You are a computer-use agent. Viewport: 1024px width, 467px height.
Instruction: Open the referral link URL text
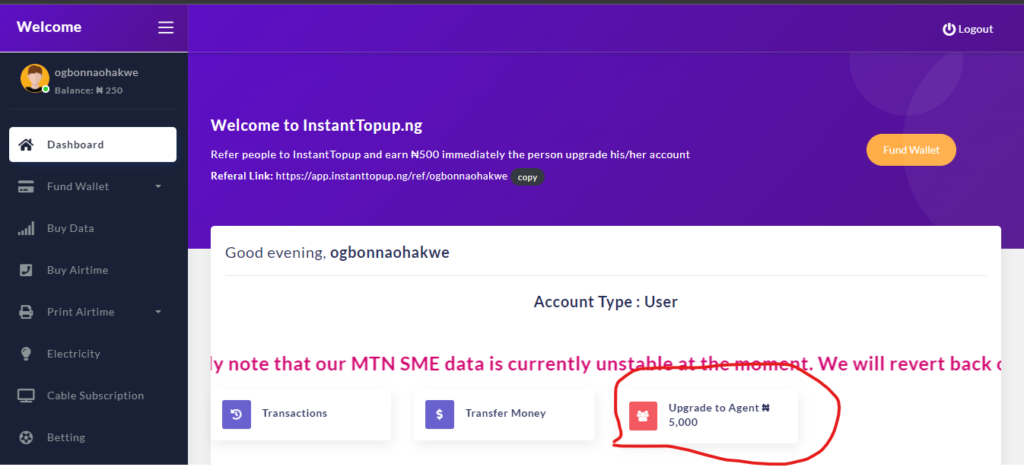tap(391, 176)
